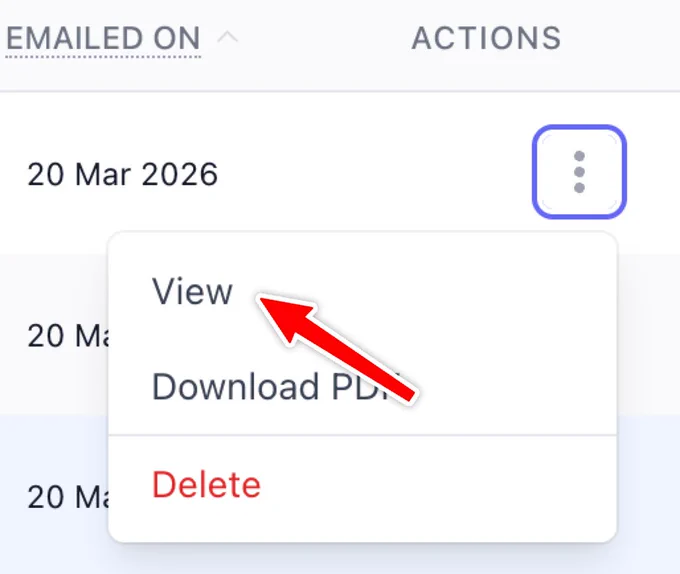Screen dimensions: 680x574
Task: Click first row space right of kebab button
Action: coord(654,172)
